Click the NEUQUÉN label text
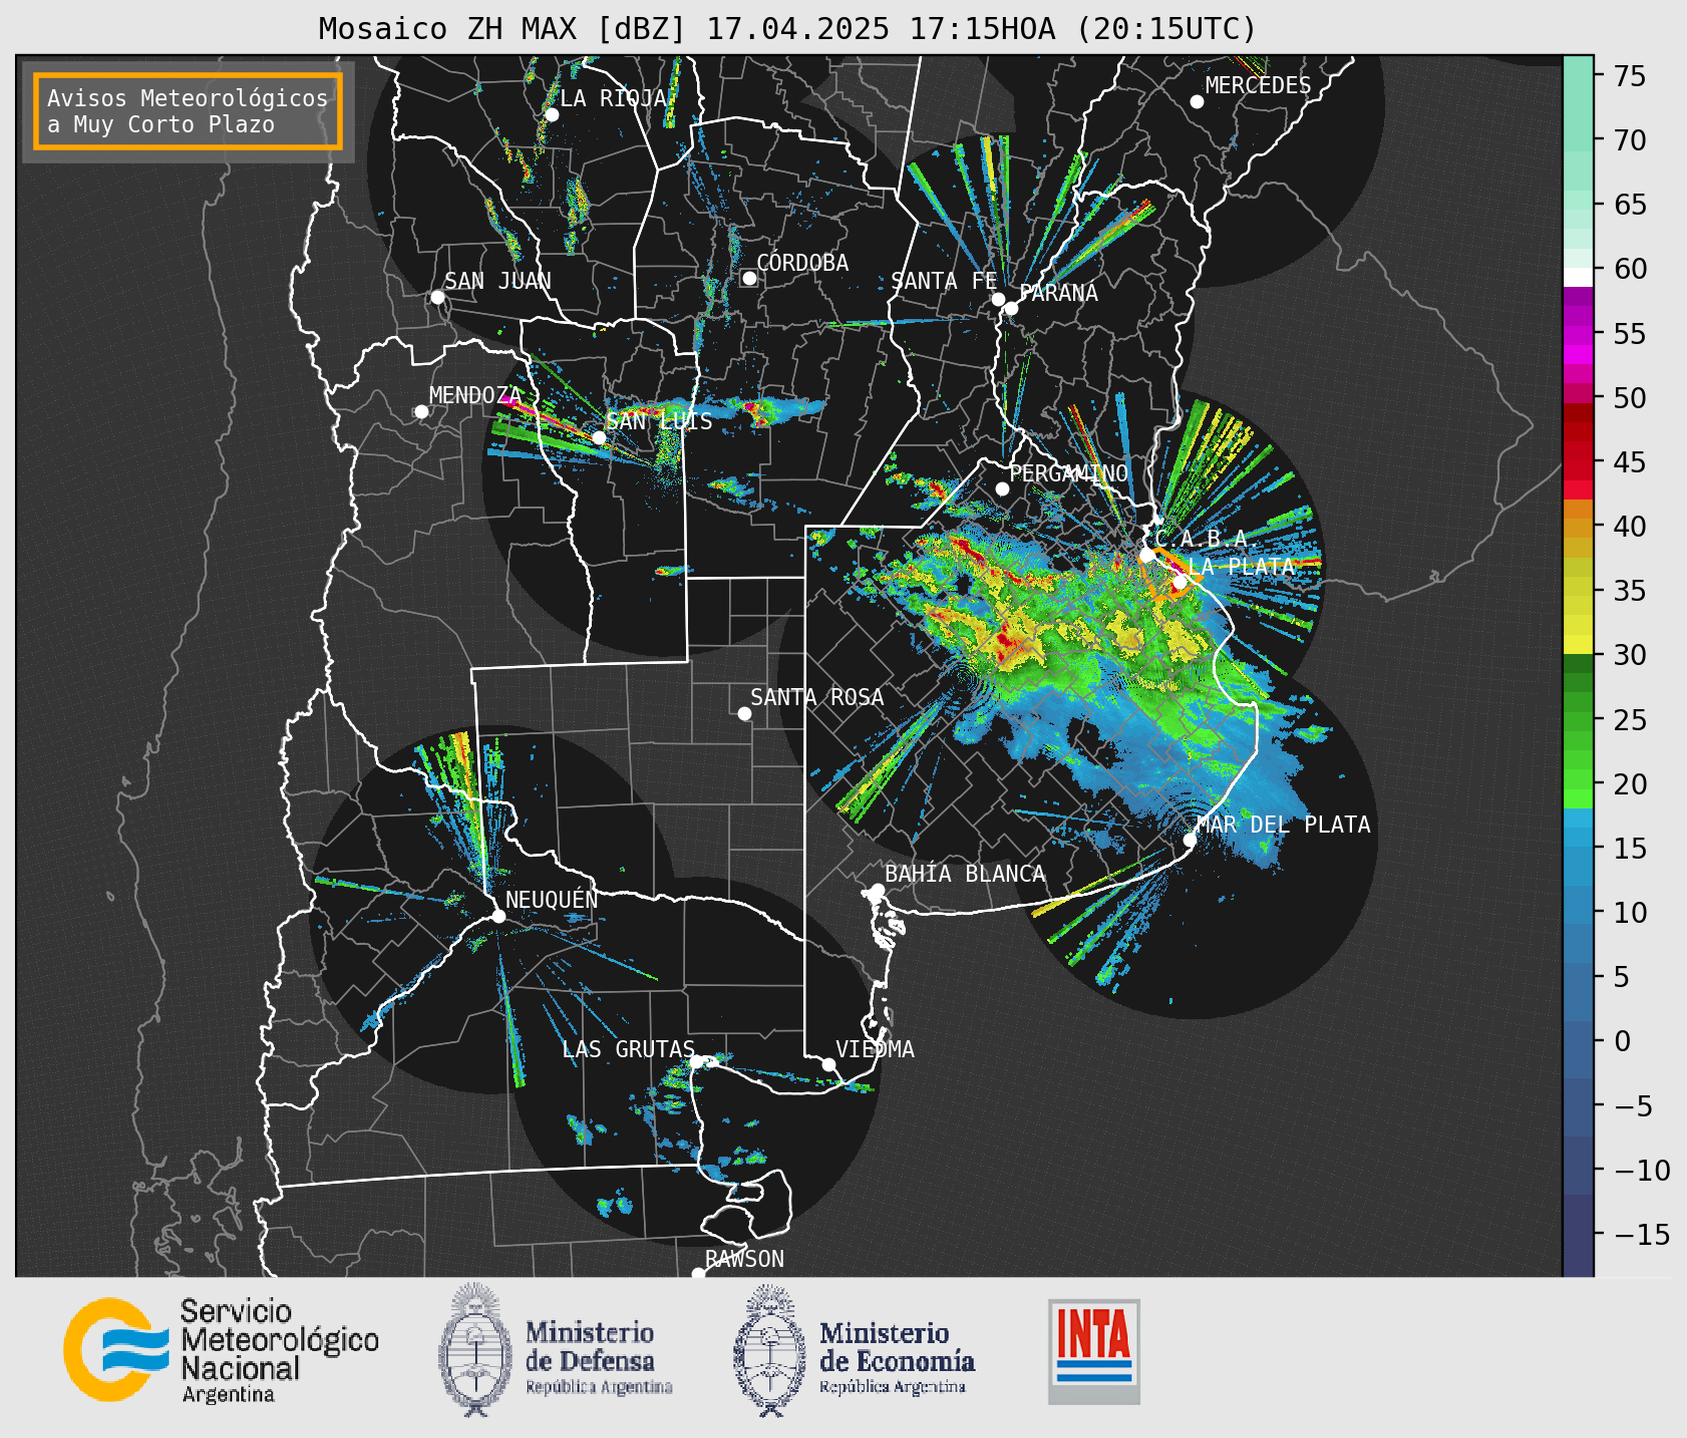 click(551, 900)
